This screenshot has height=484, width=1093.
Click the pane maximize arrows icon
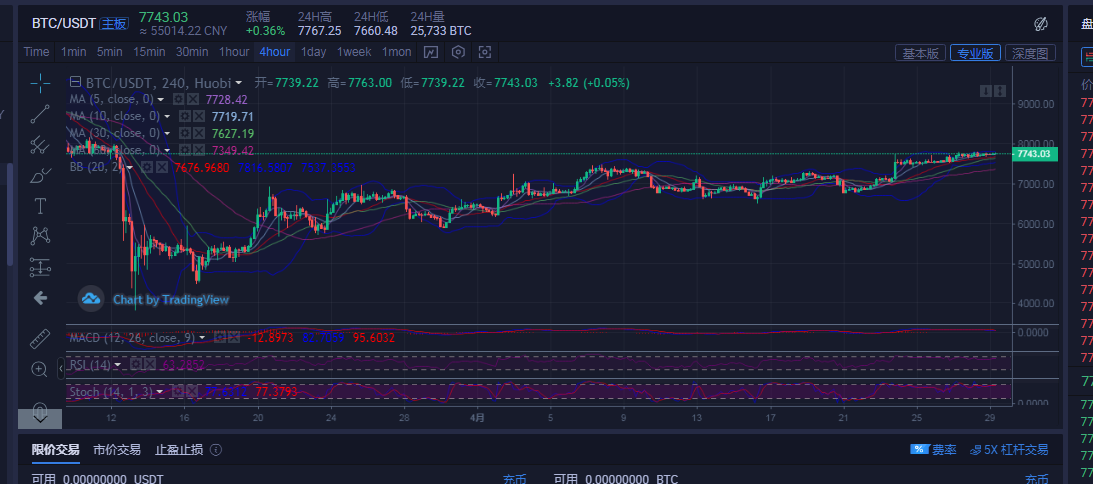tap(1000, 91)
